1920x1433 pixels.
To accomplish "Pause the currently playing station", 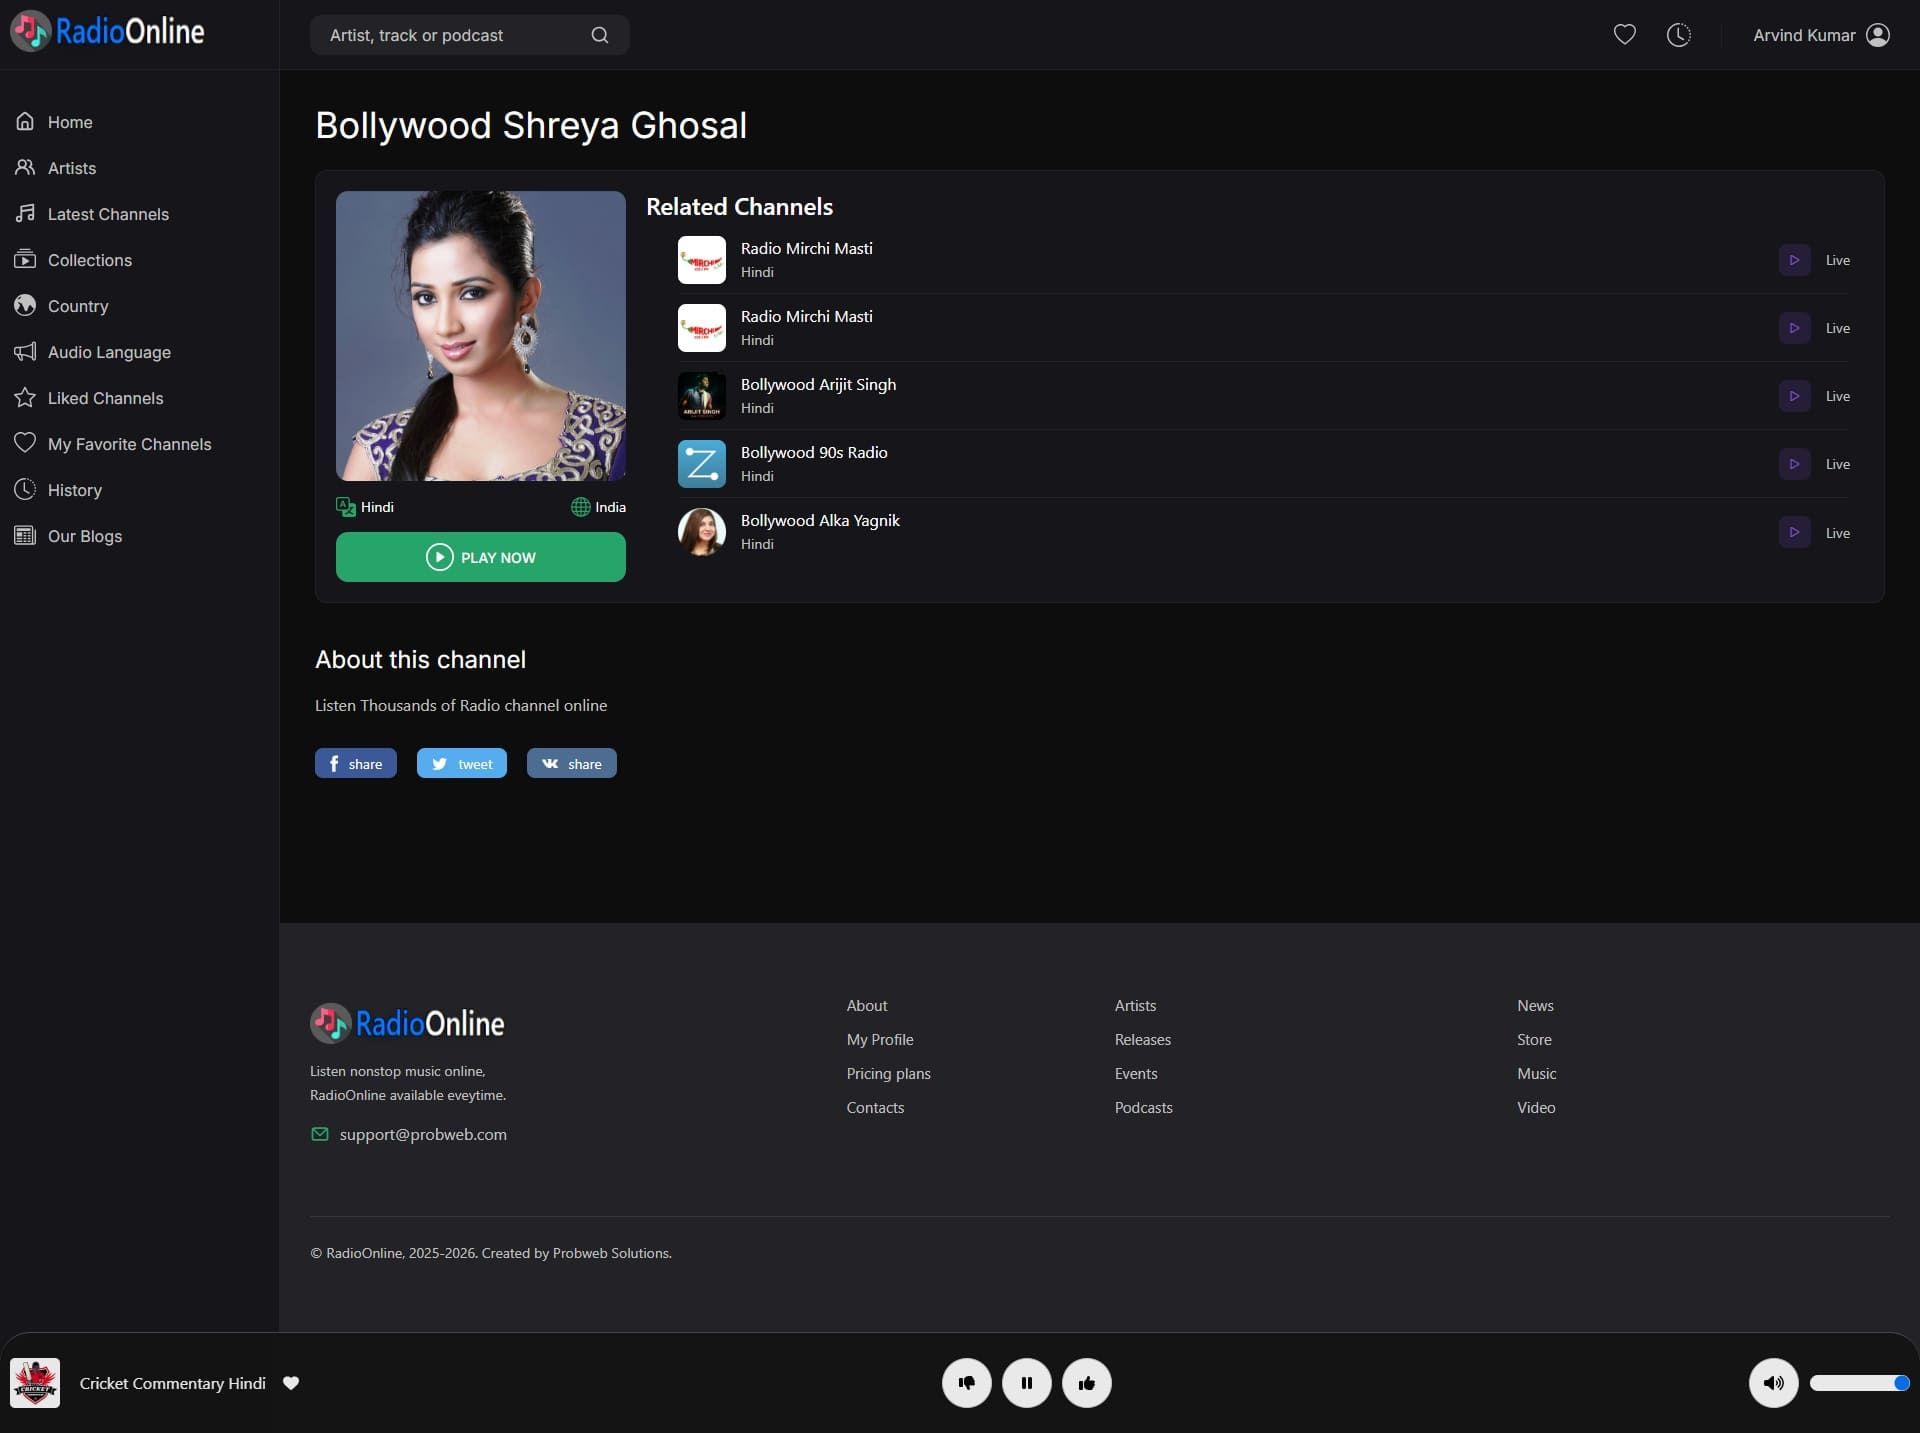I will [1026, 1383].
